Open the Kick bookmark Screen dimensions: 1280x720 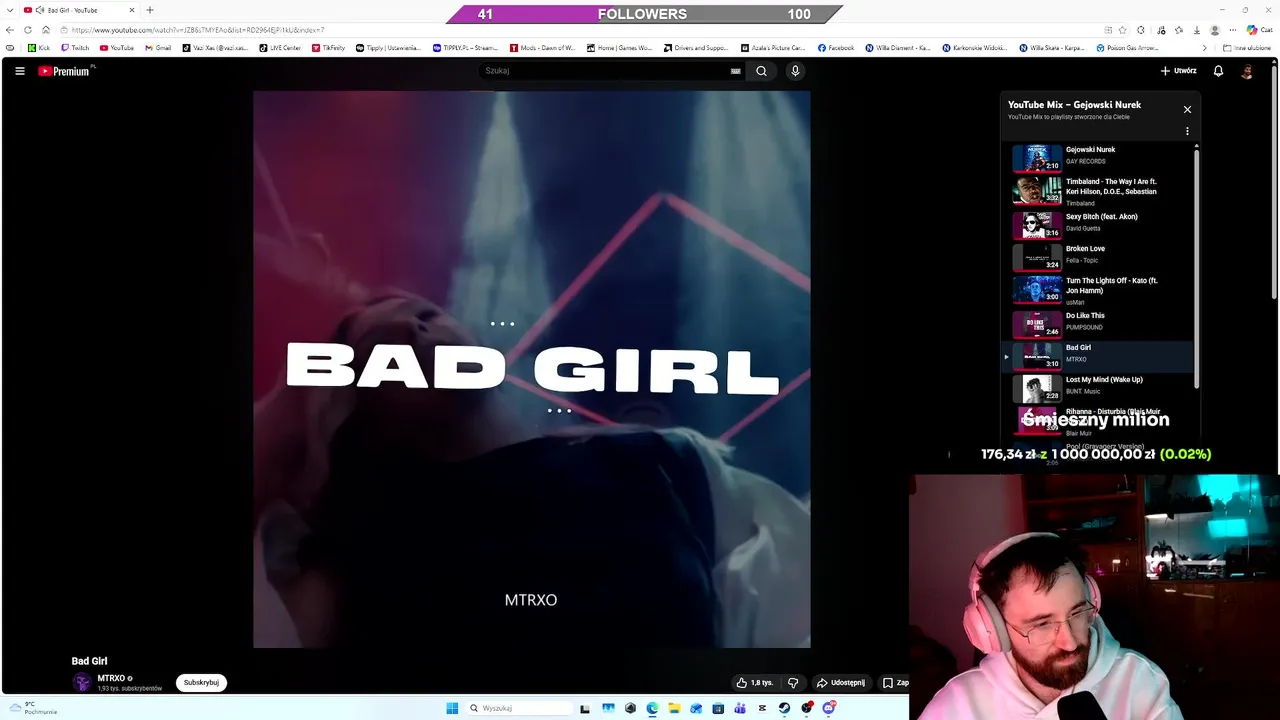click(x=39, y=48)
